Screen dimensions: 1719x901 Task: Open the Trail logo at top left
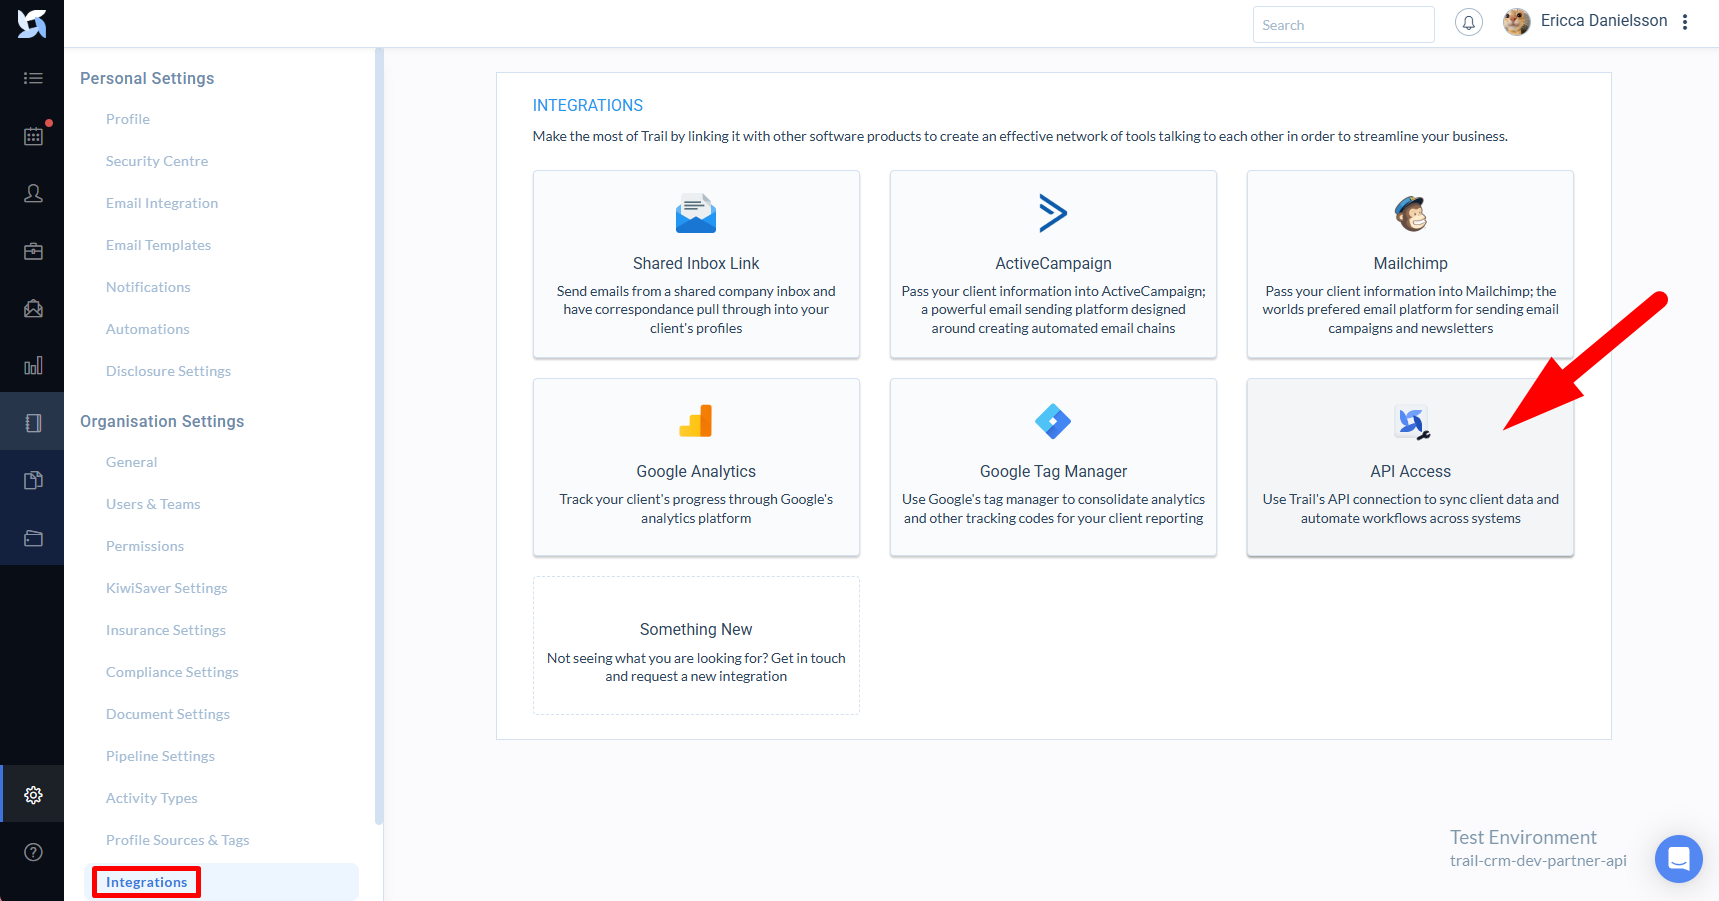pyautogui.click(x=31, y=24)
